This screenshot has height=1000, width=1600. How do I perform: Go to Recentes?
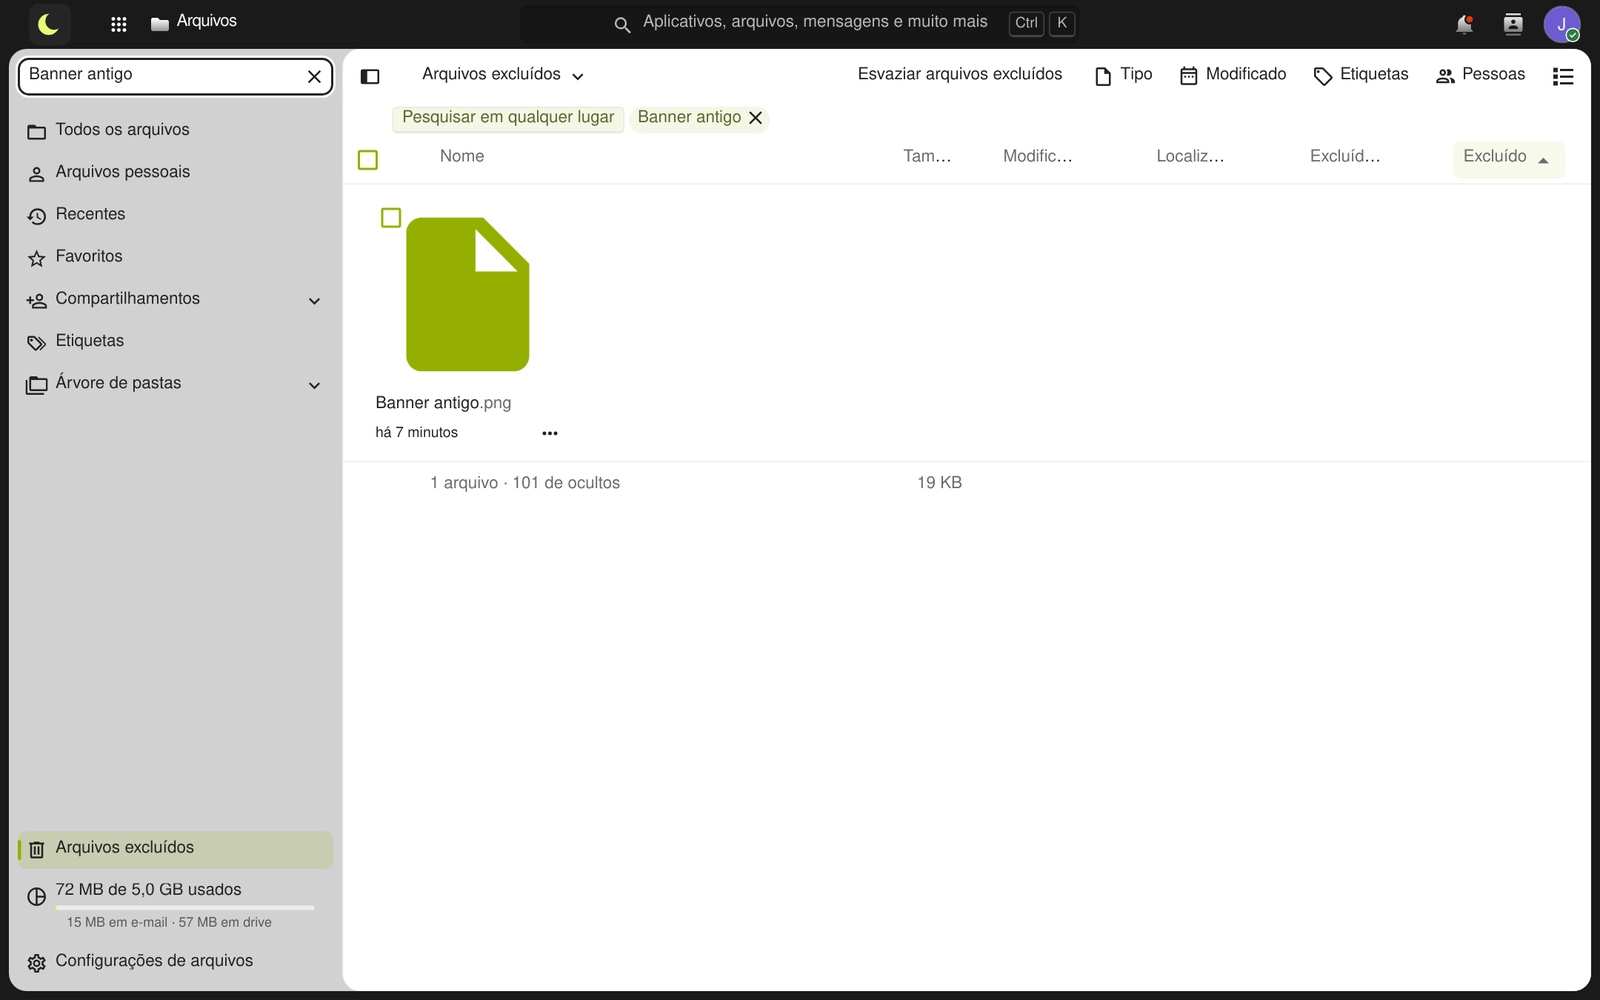pos(175,214)
